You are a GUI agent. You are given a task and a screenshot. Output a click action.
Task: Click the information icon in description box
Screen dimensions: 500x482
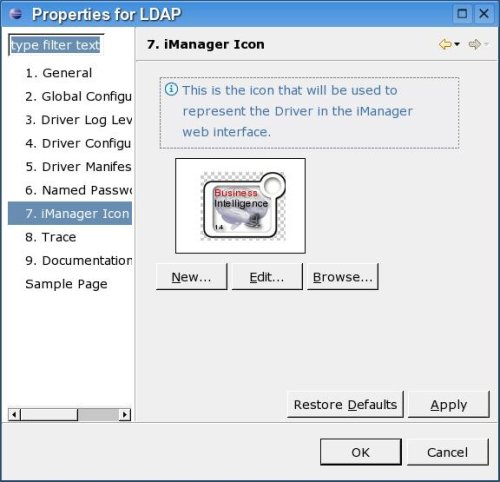(171, 89)
